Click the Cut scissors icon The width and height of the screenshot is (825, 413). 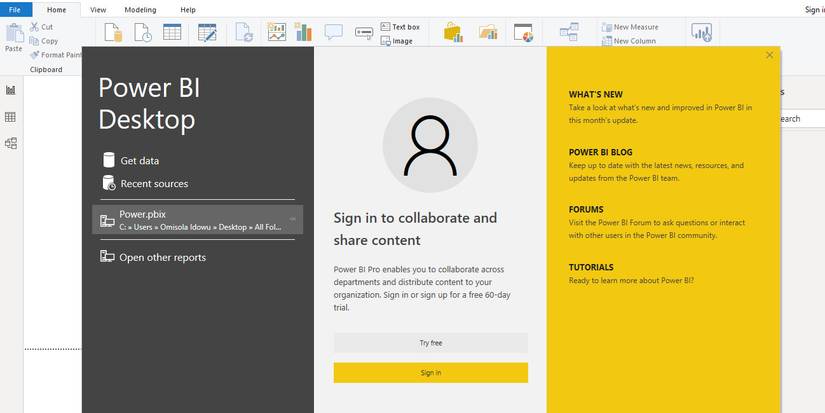pos(34,27)
